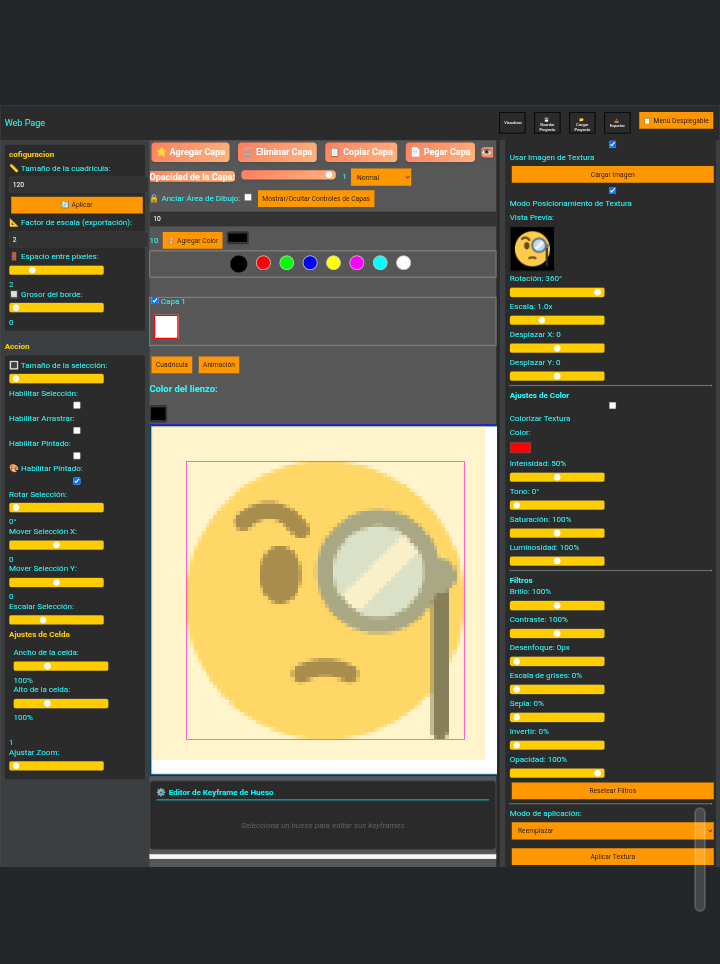Toggle the Anclar Área de Dibujo checkbox

click(248, 197)
